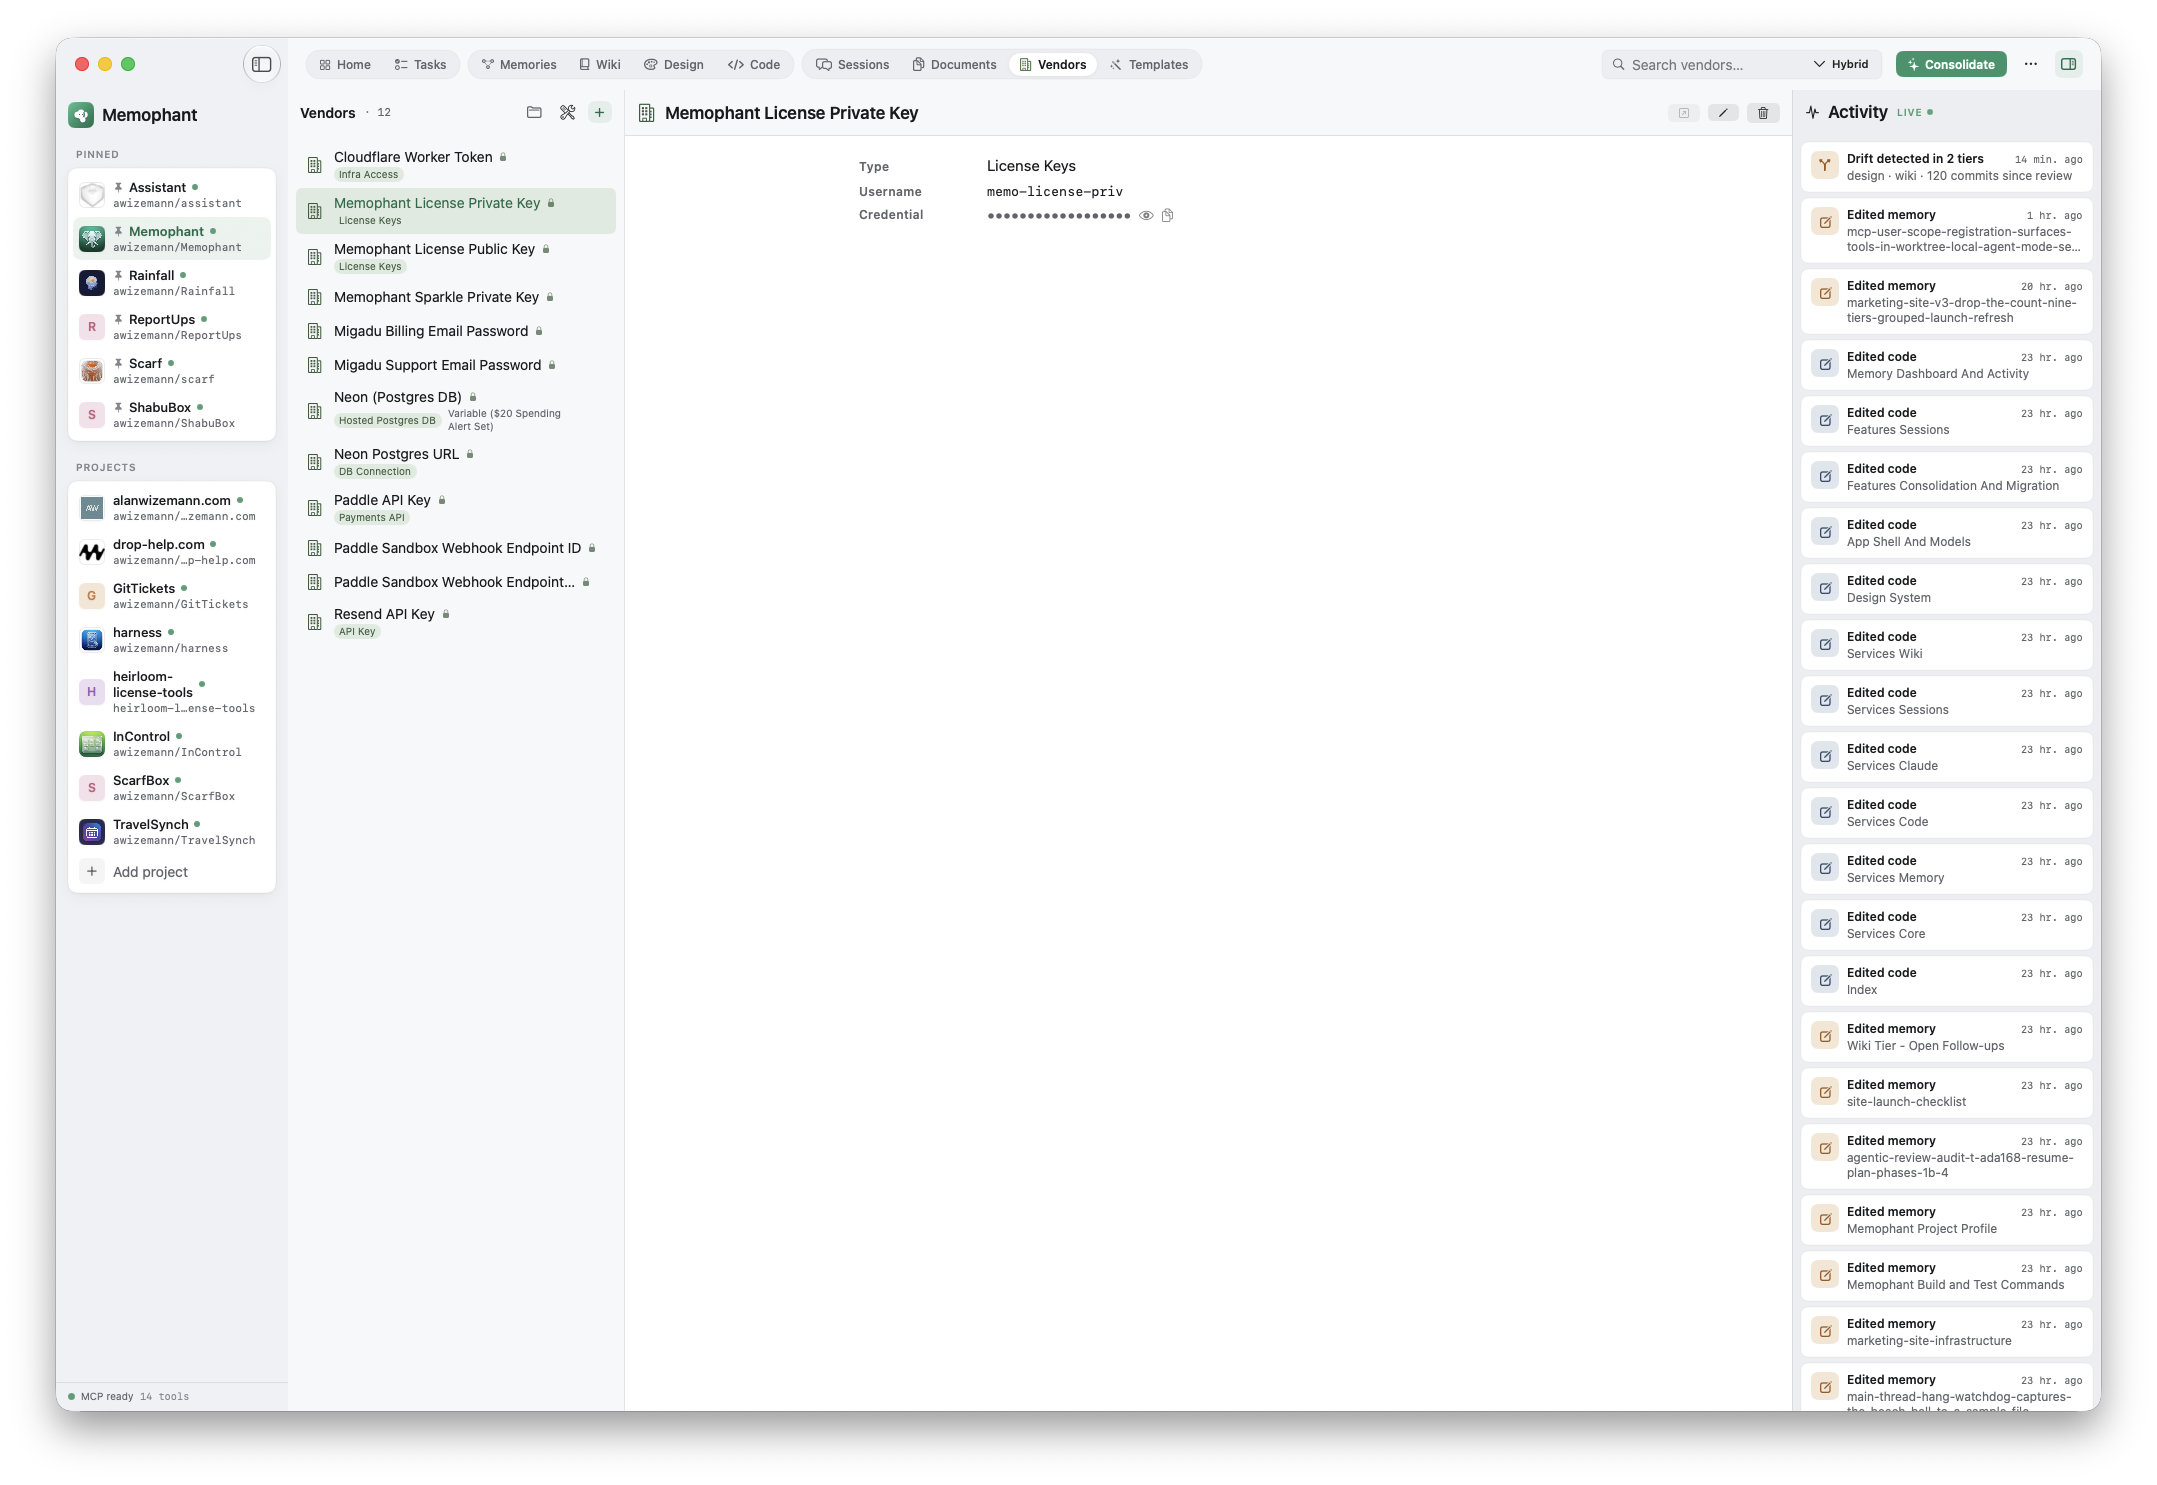Open the Documents tab
The height and width of the screenshot is (1485, 2157).
(x=954, y=64)
